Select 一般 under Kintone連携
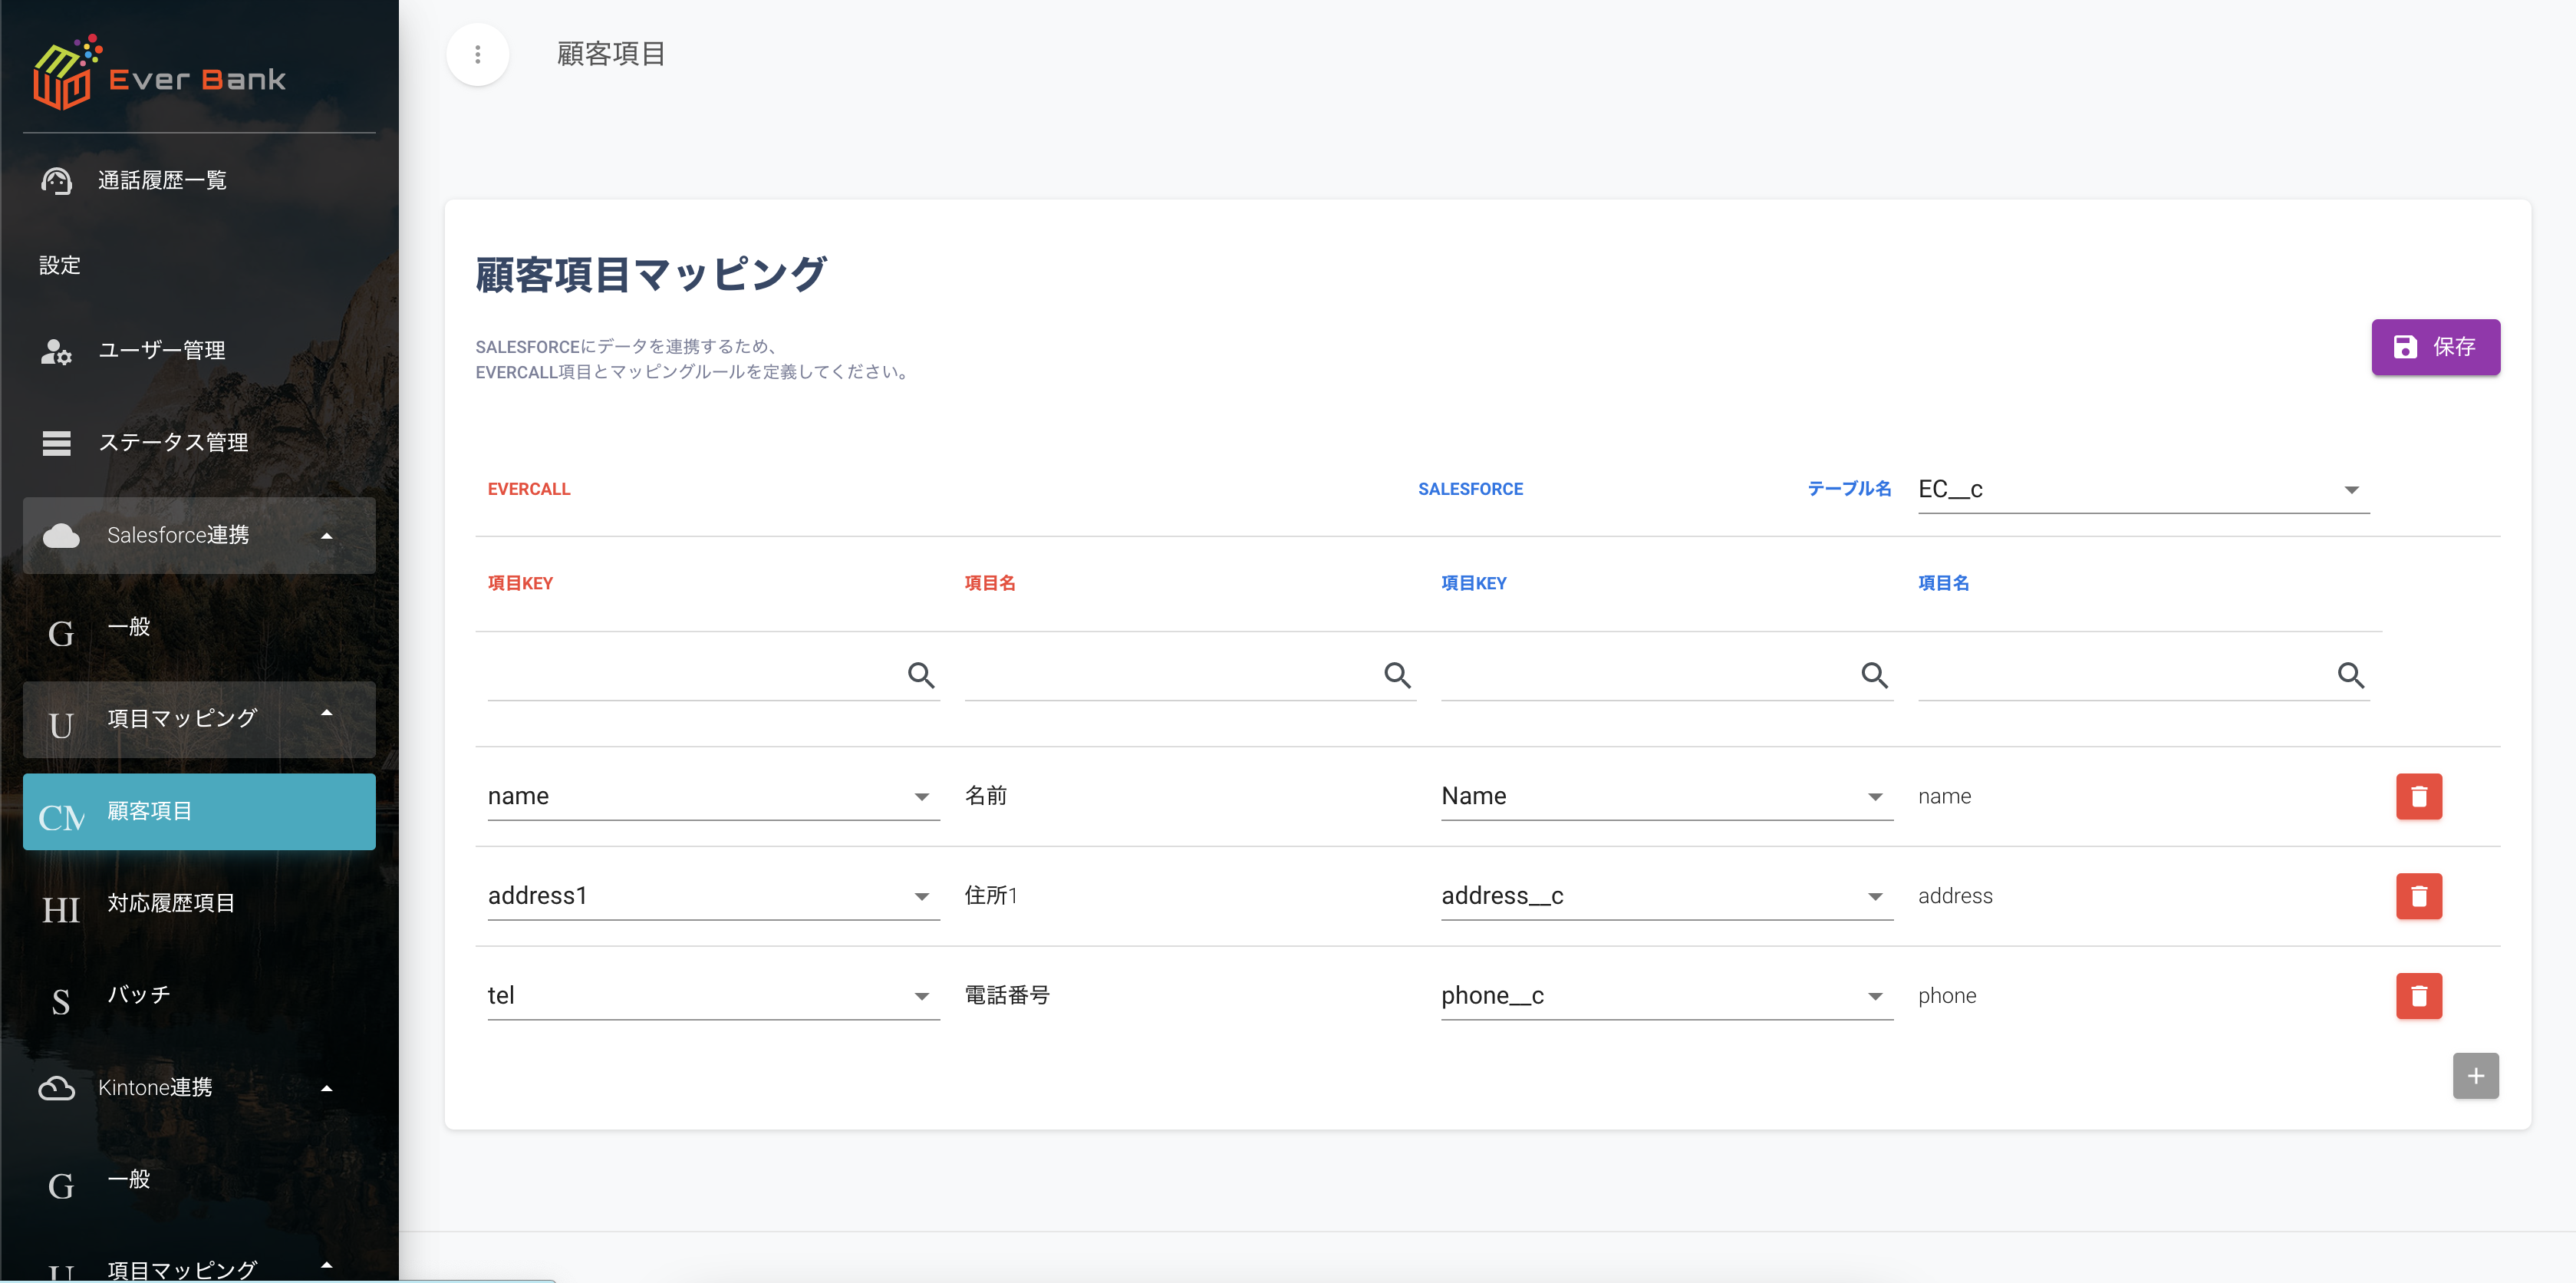The image size is (2576, 1283). point(199,1180)
